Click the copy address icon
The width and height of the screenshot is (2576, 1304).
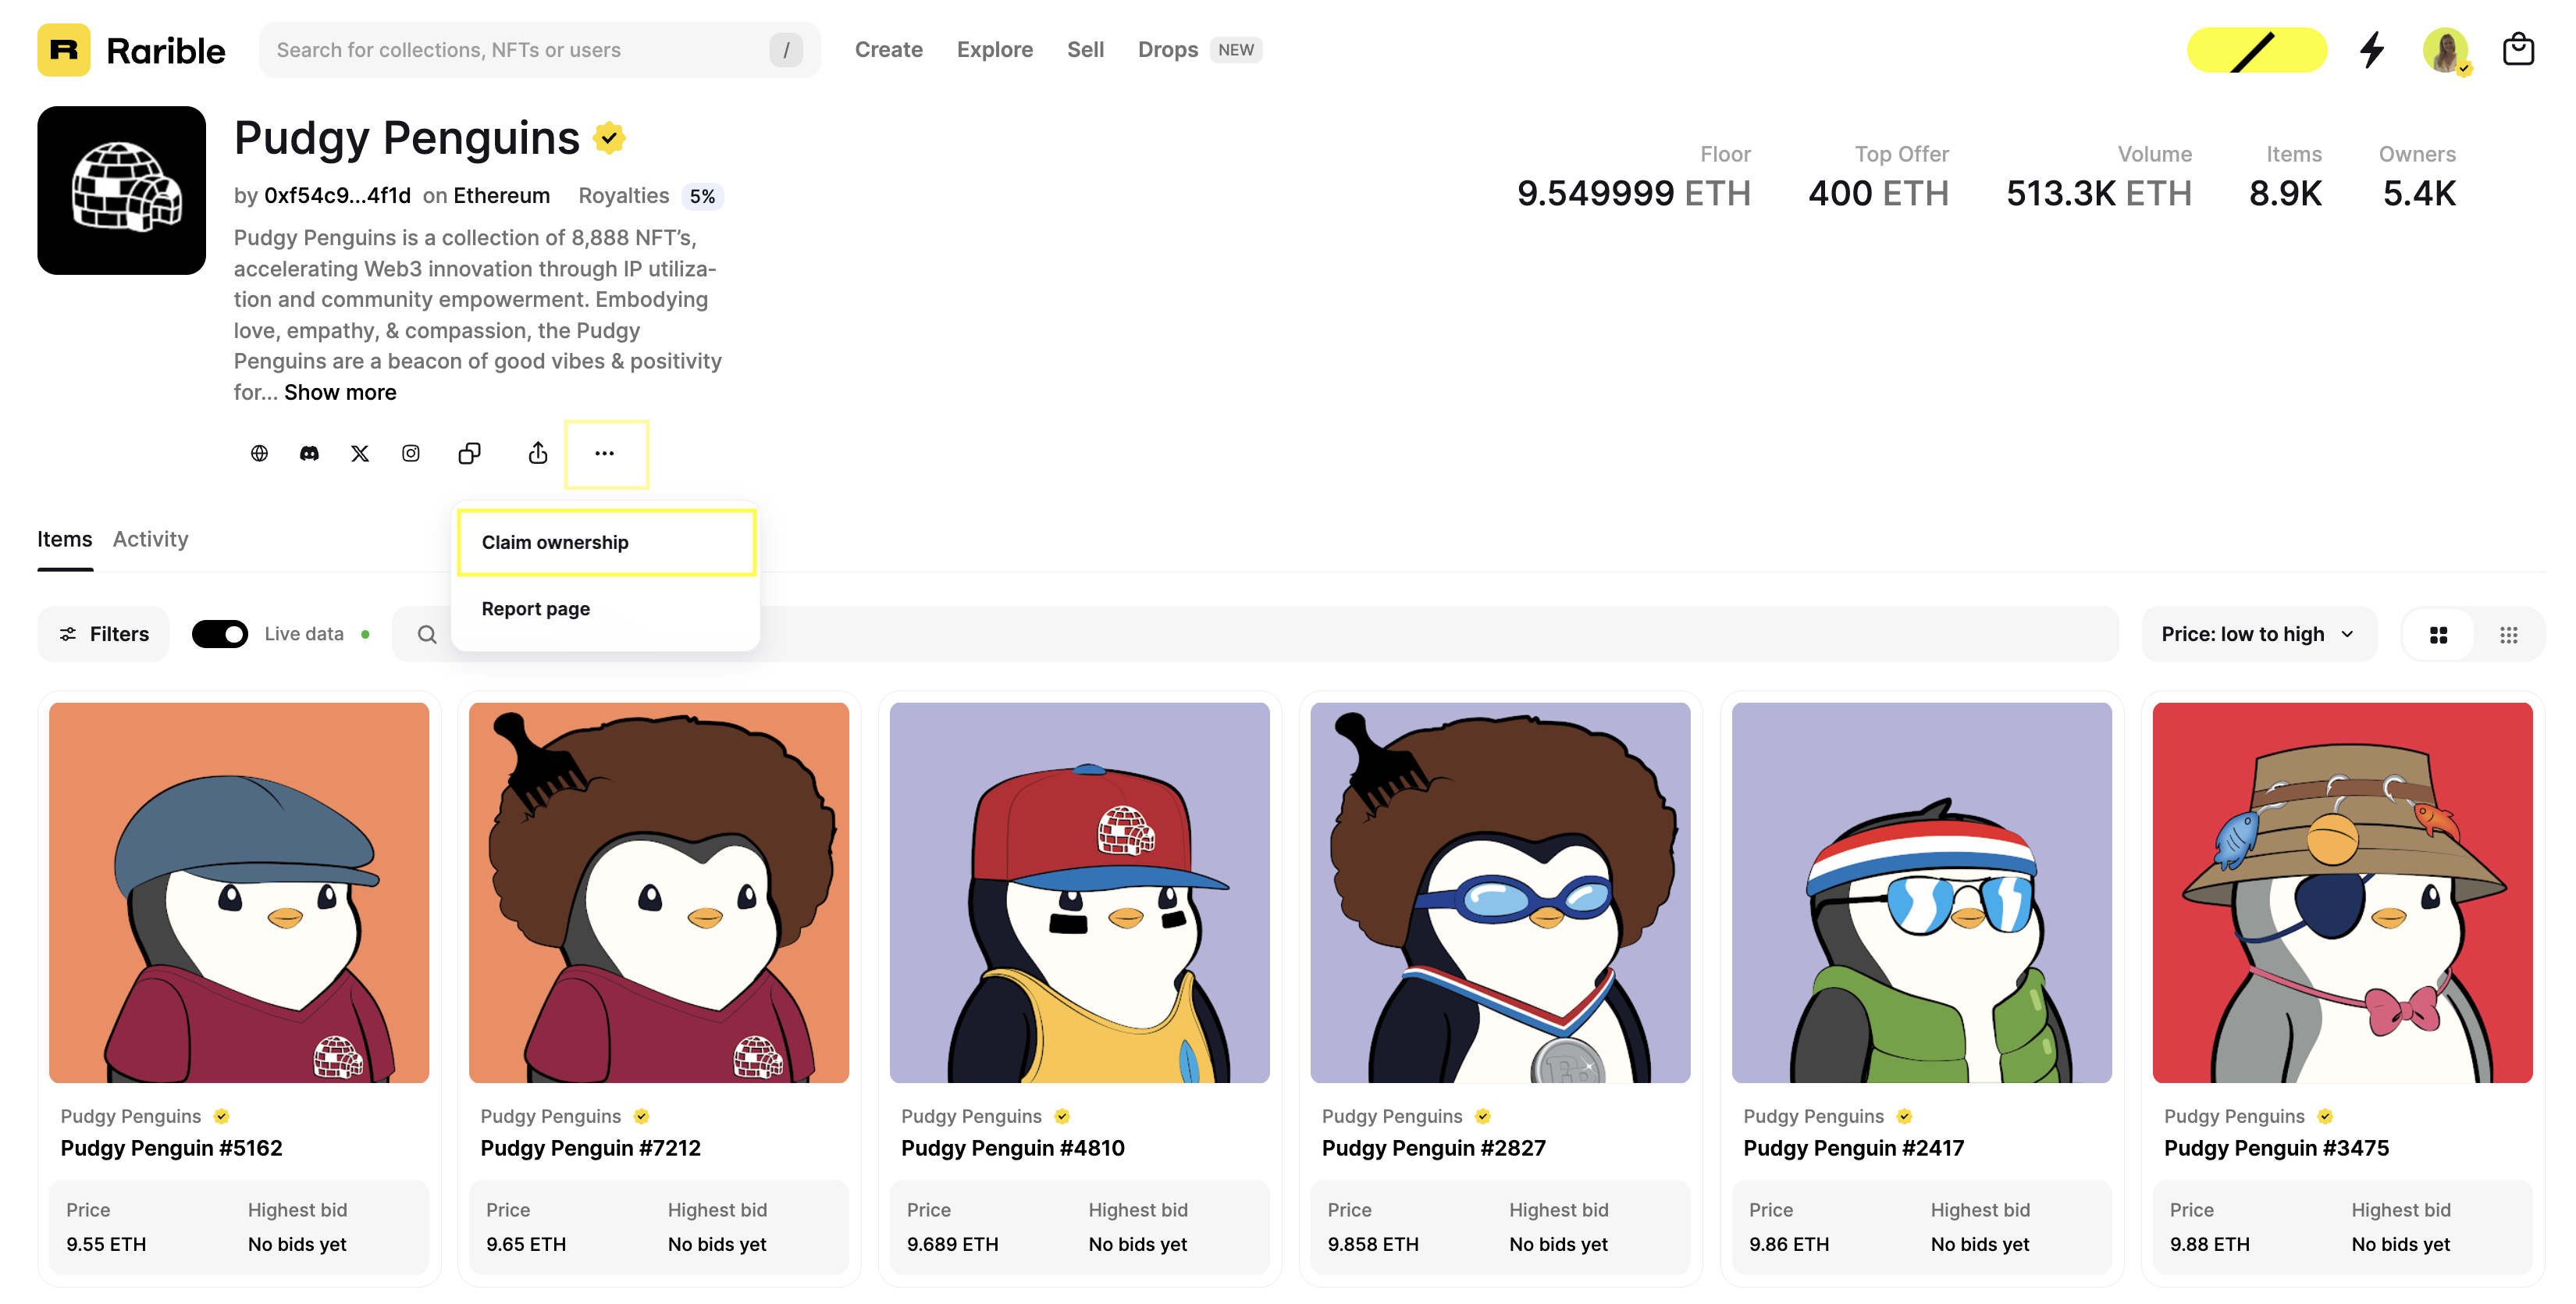(x=469, y=454)
